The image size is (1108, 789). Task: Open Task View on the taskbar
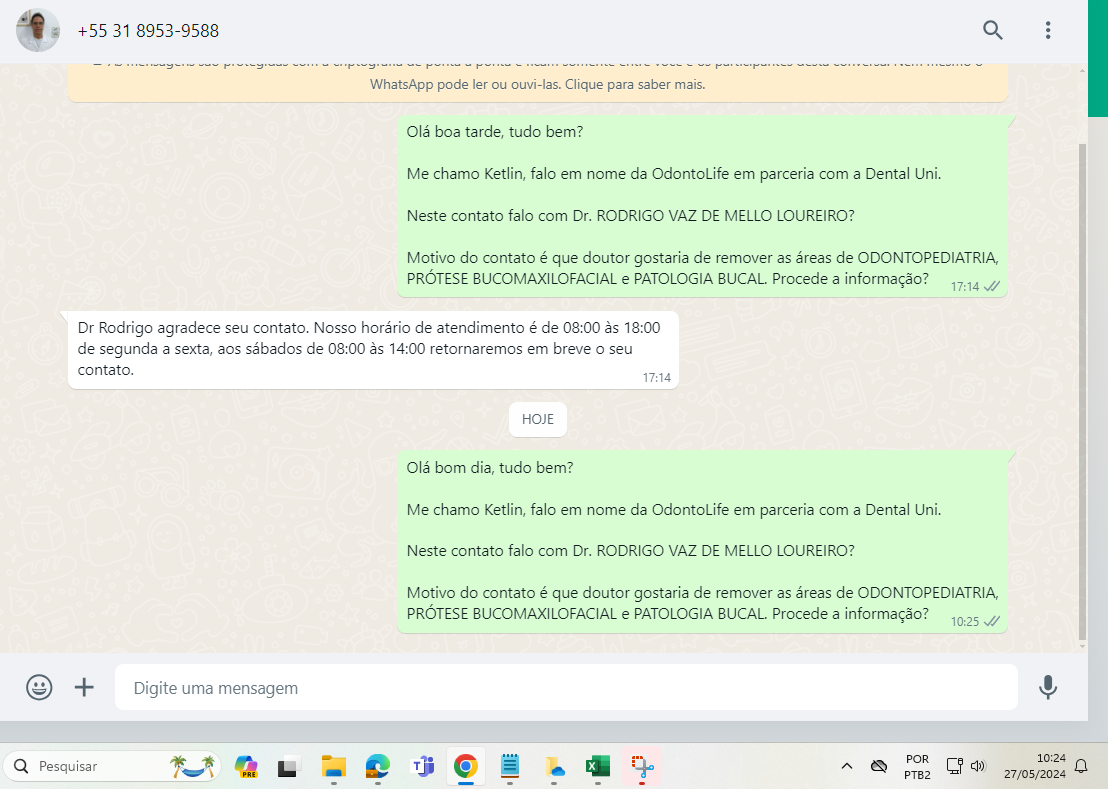(x=288, y=766)
